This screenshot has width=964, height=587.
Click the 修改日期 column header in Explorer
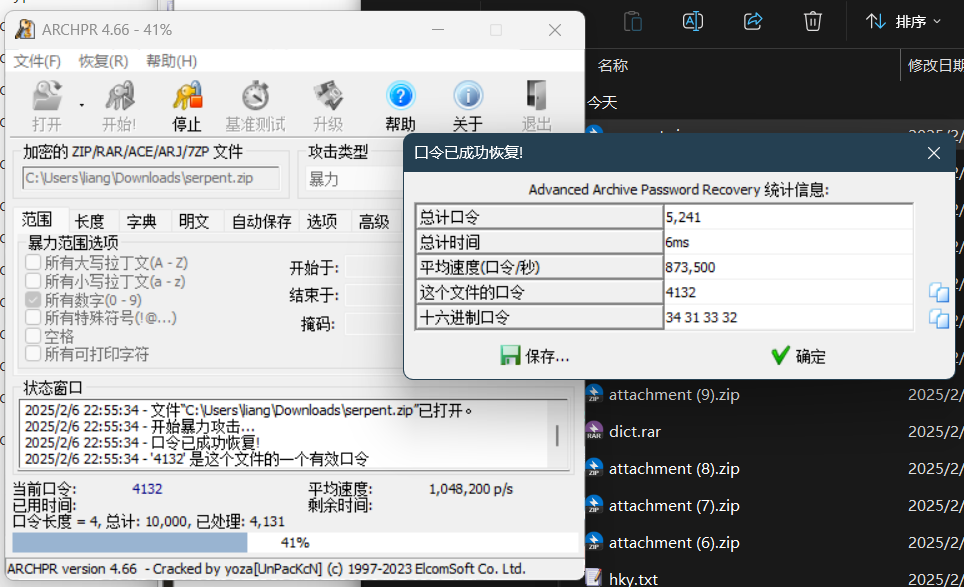pyautogui.click(x=934, y=65)
